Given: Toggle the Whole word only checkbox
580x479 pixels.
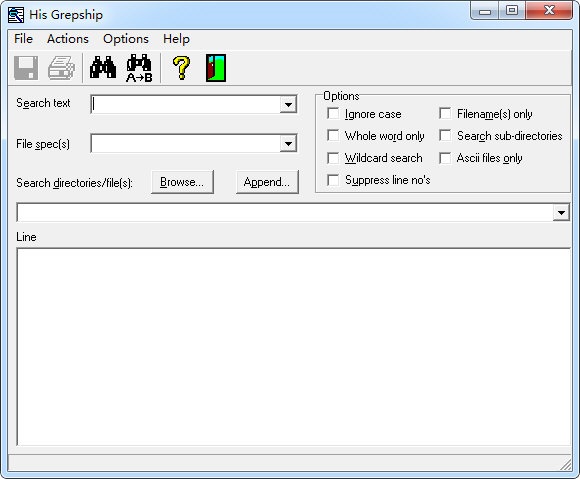Looking at the screenshot, I should (x=333, y=135).
